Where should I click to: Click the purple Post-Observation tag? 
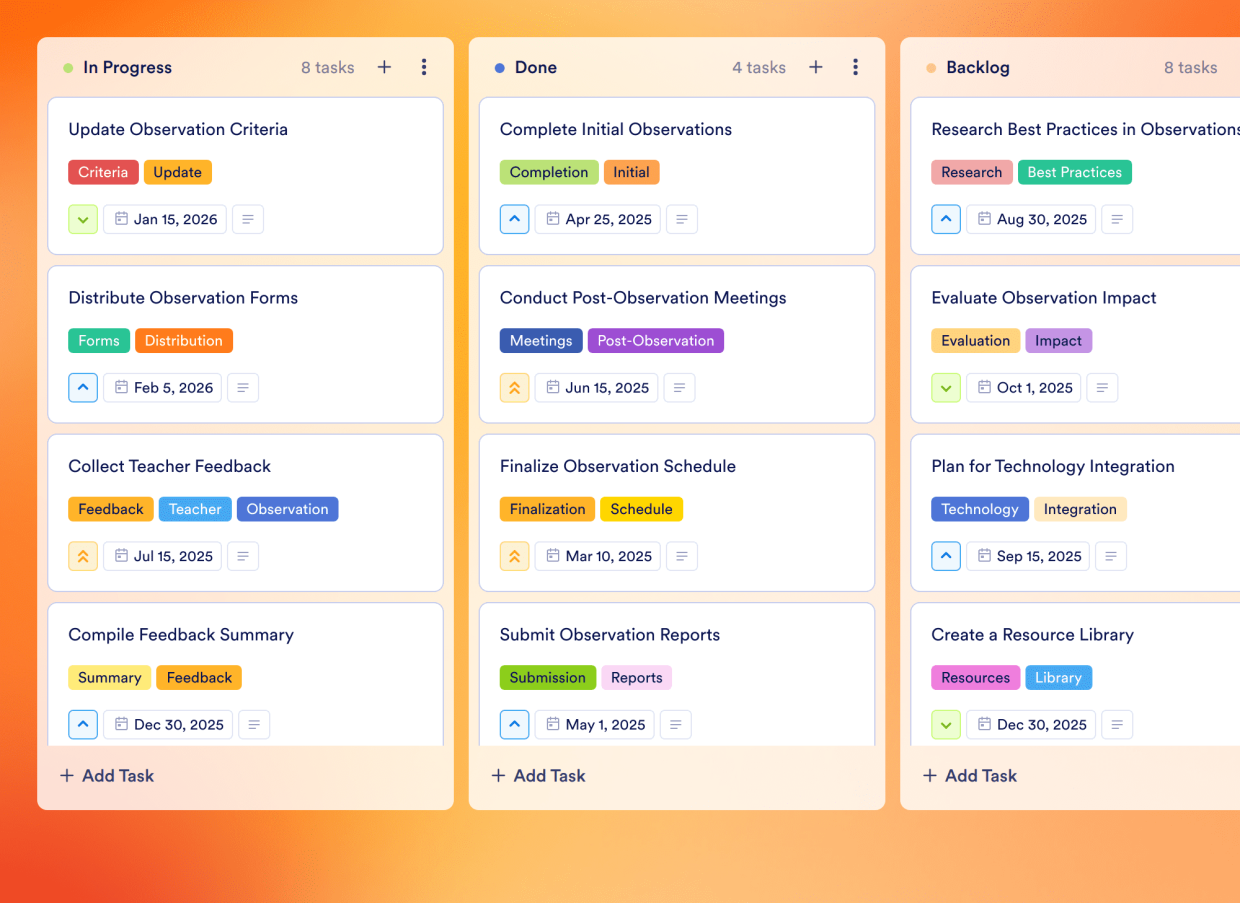pos(655,341)
